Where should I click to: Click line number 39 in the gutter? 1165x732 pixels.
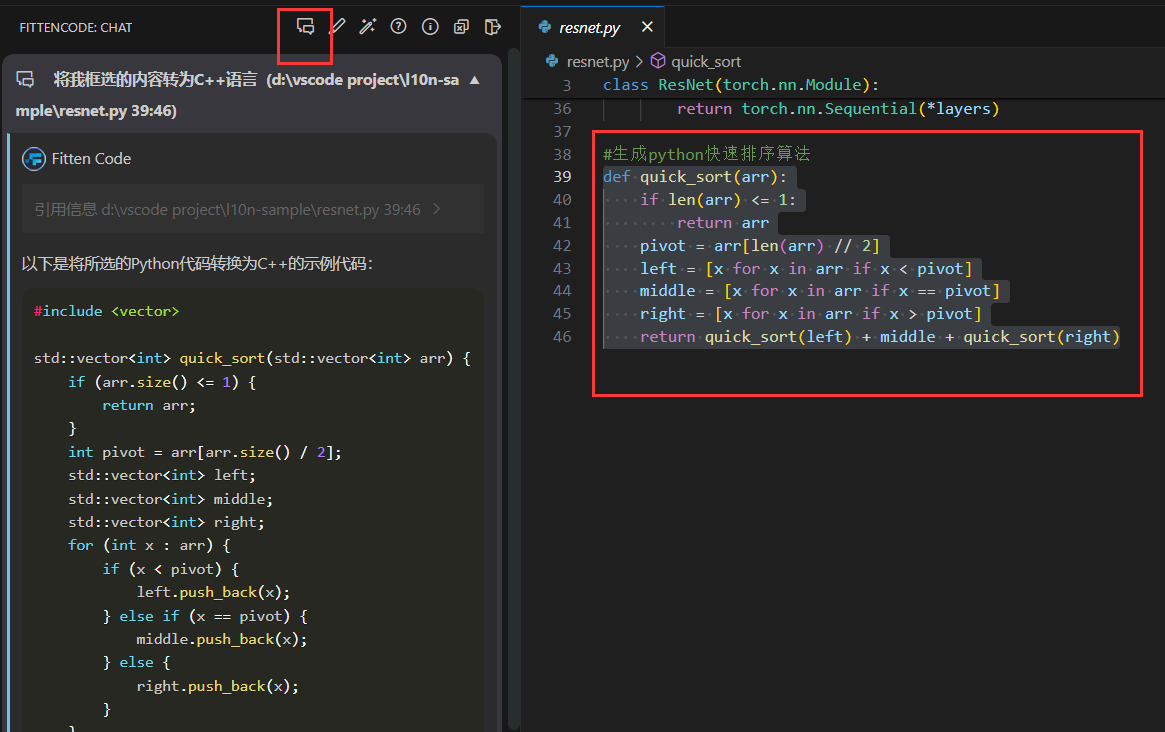[x=562, y=177]
